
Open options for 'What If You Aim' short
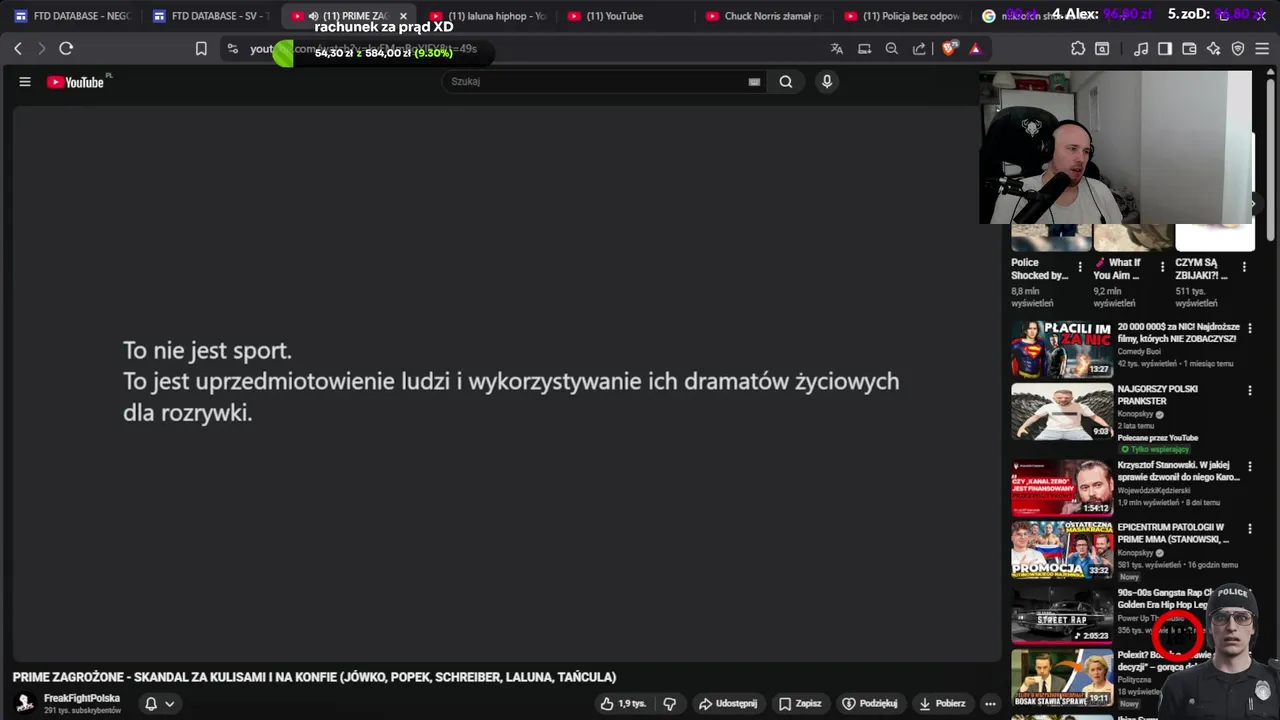tap(1162, 267)
